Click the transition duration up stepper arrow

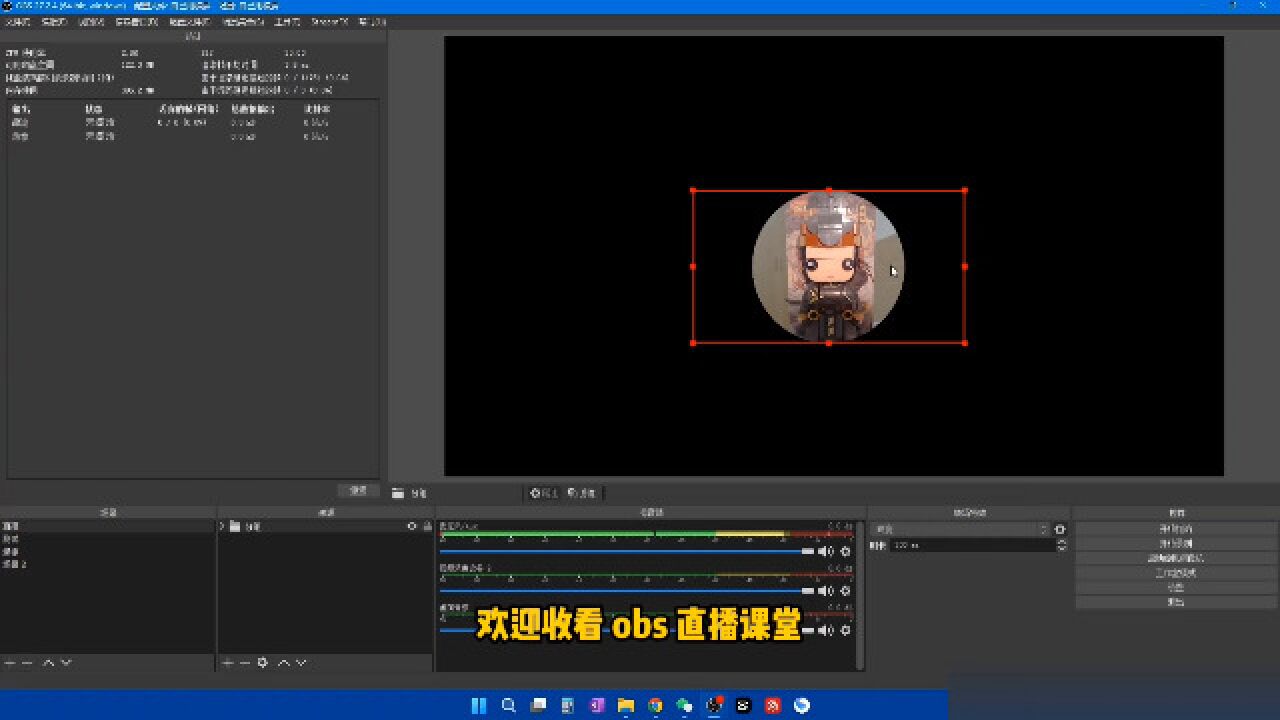pos(1062,543)
